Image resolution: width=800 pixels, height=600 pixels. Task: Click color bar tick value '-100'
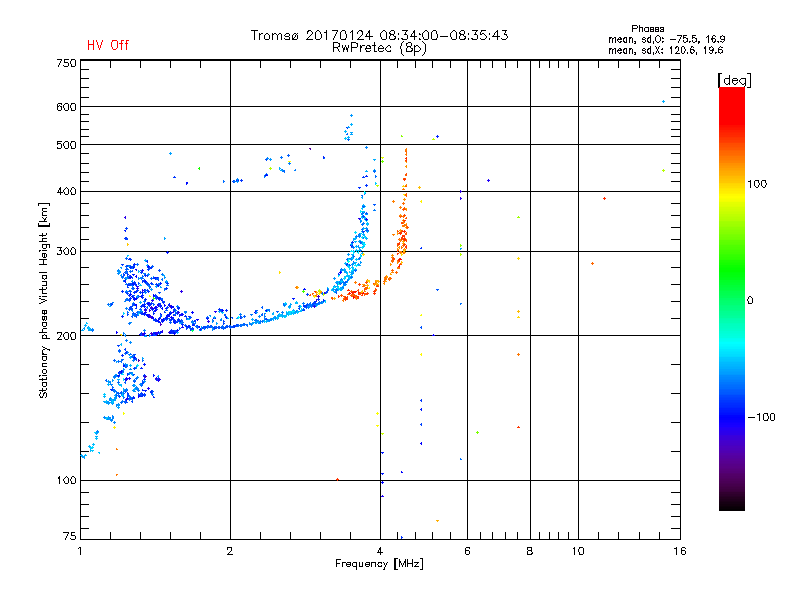click(x=761, y=417)
